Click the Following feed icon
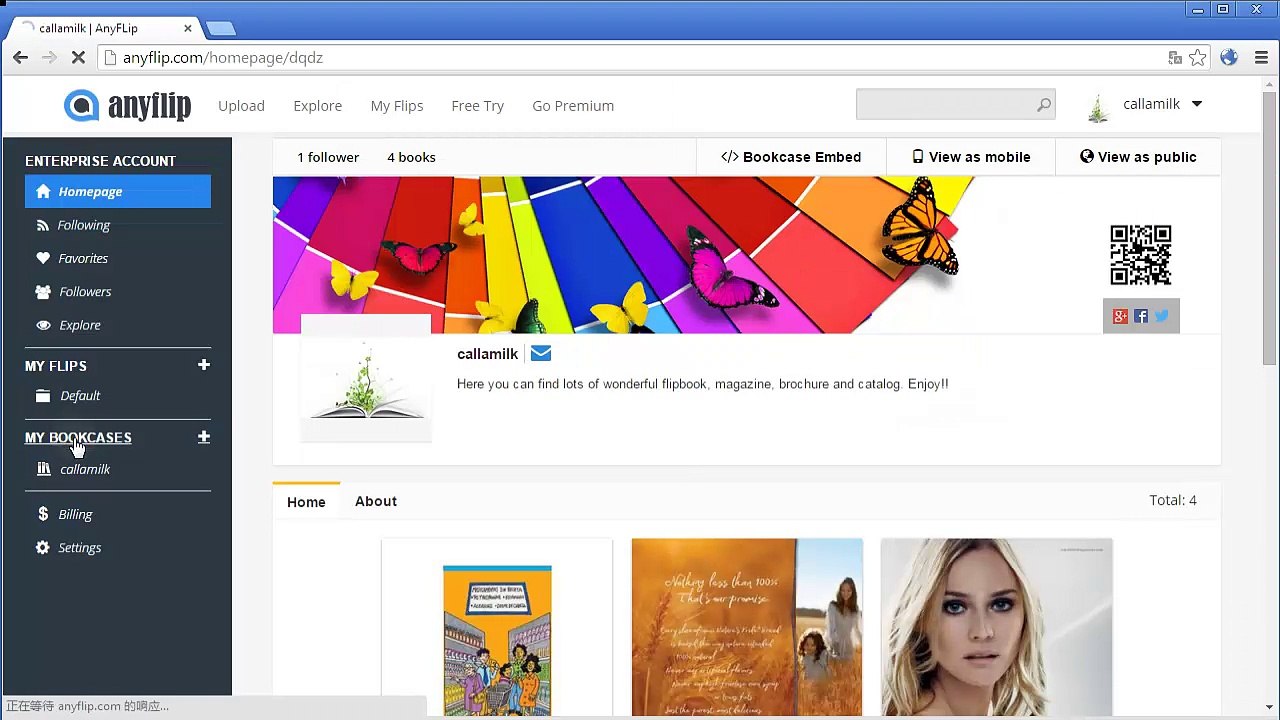Screen dimensions: 1280x720 coord(42,225)
